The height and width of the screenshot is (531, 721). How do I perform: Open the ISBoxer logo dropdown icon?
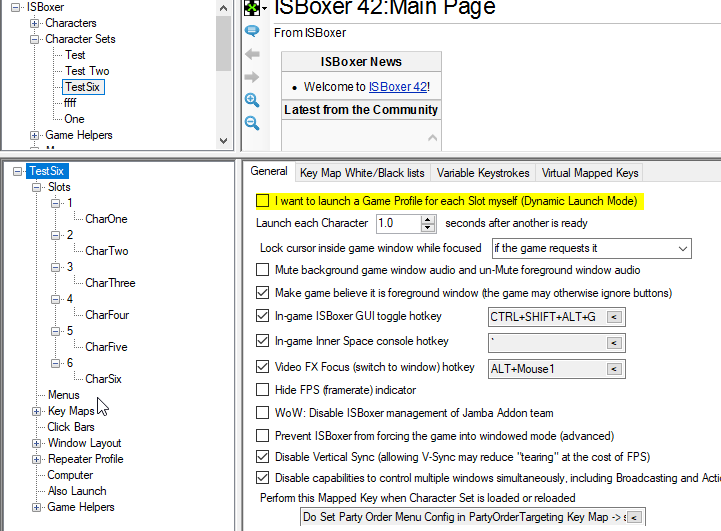click(x=255, y=7)
